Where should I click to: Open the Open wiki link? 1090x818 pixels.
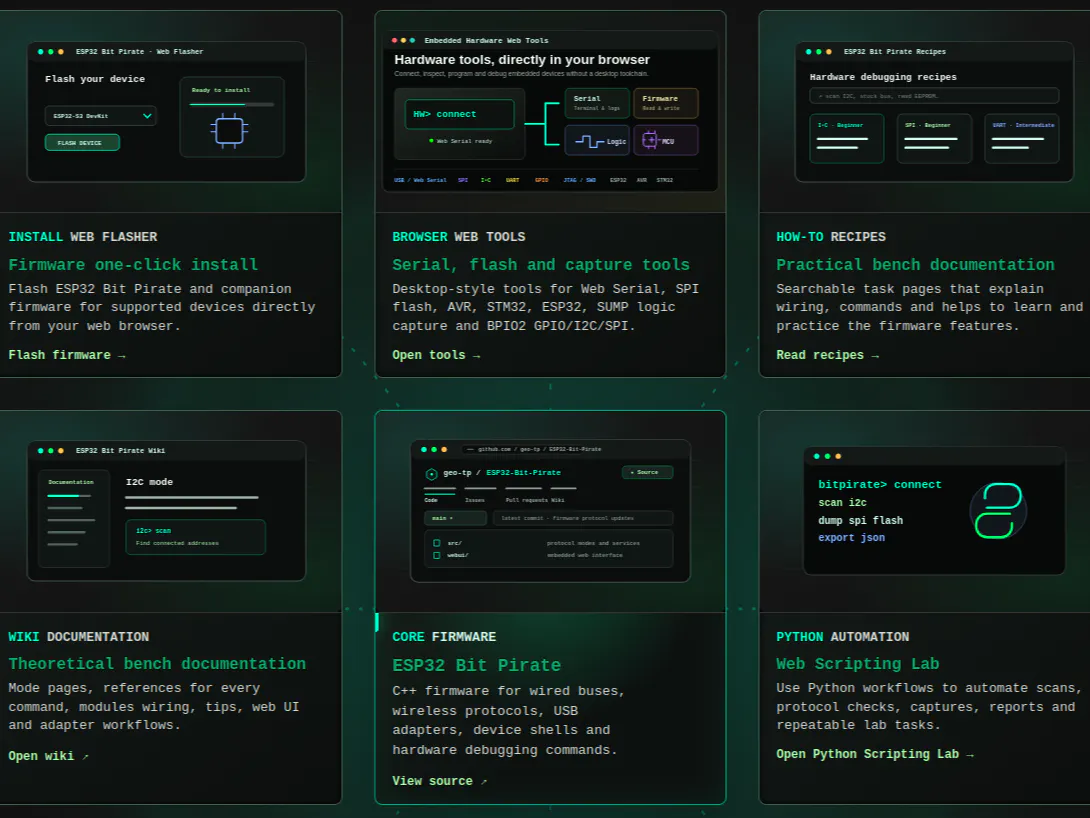(x=48, y=756)
